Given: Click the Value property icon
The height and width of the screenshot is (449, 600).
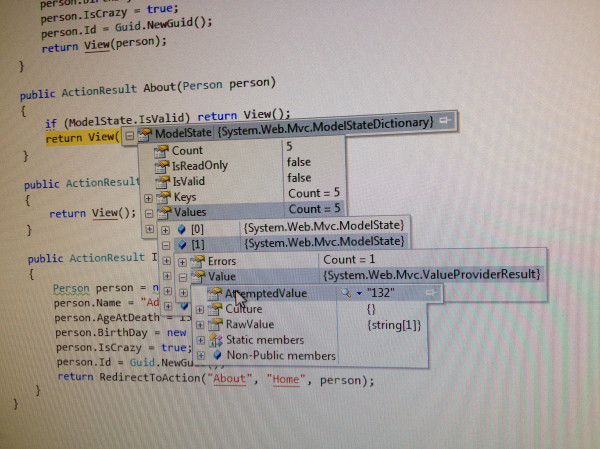Looking at the screenshot, I should [x=199, y=276].
